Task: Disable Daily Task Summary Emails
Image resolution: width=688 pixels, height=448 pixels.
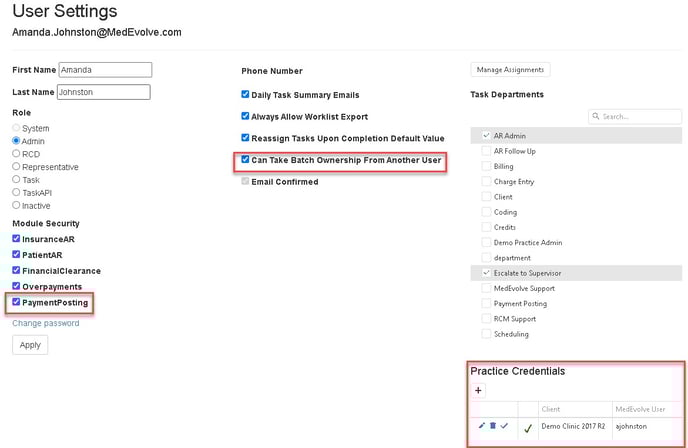Action: coord(246,94)
